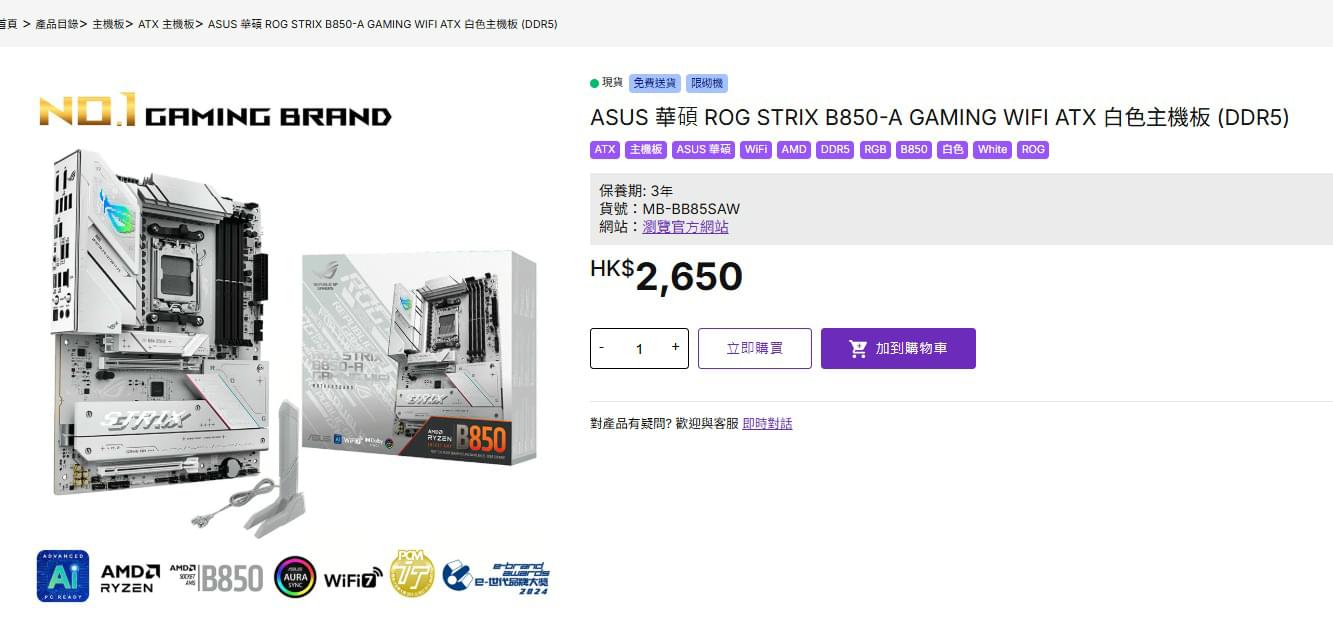Open the 瀏覽官方網站 official website link
This screenshot has width=1333, height=624.
(685, 227)
